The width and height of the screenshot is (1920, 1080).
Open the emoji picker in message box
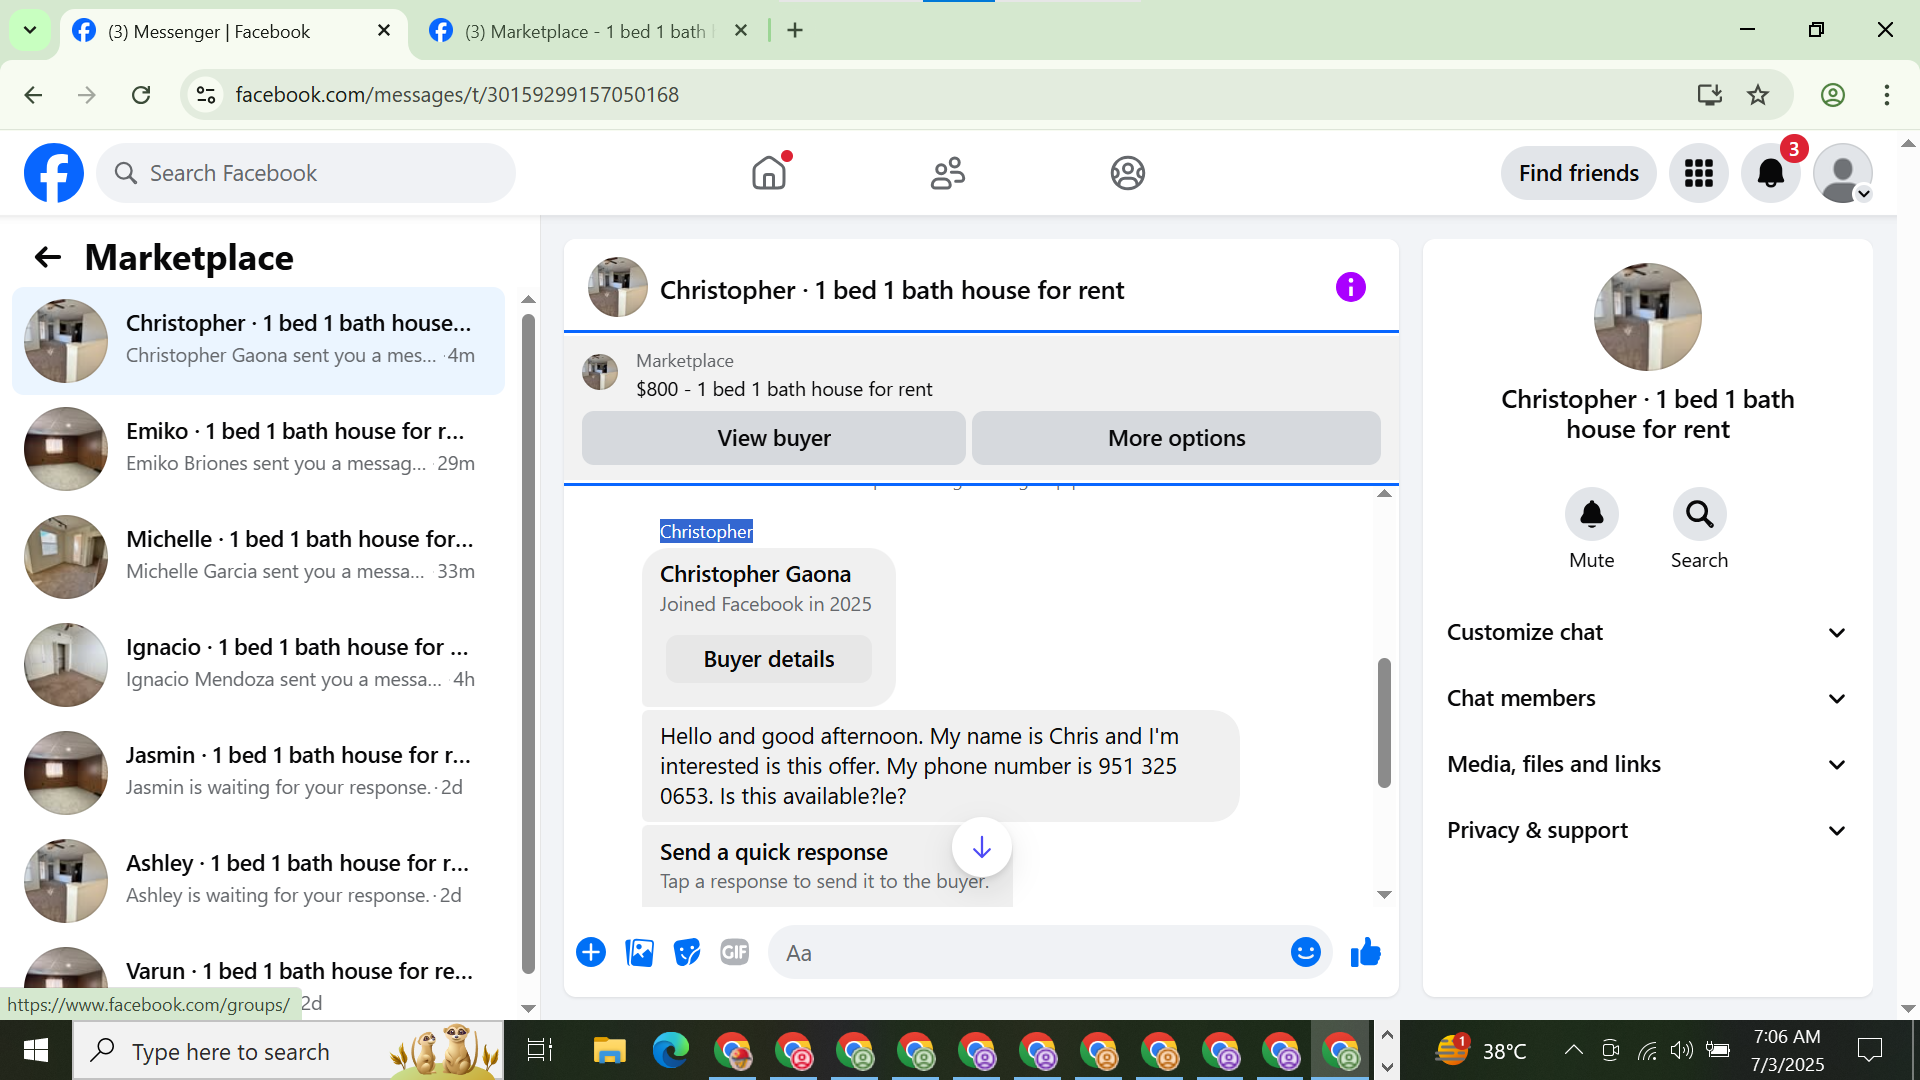pos(1305,953)
